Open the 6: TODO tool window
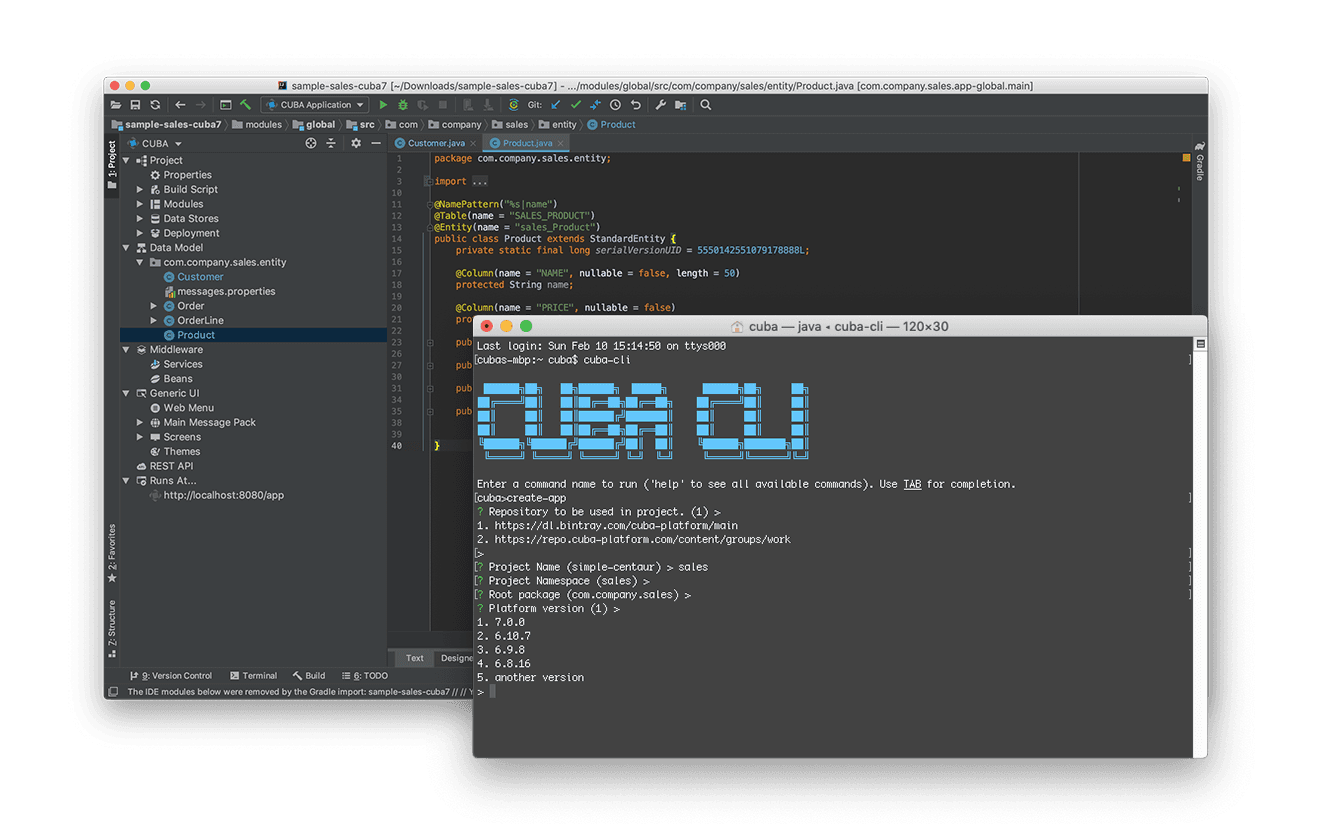Viewport: 1320px width, 840px height. pyautogui.click(x=365, y=676)
